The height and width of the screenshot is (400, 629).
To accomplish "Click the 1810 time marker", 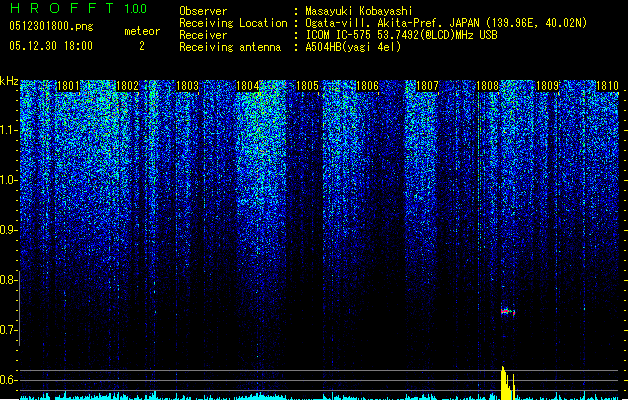I will (x=607, y=86).
